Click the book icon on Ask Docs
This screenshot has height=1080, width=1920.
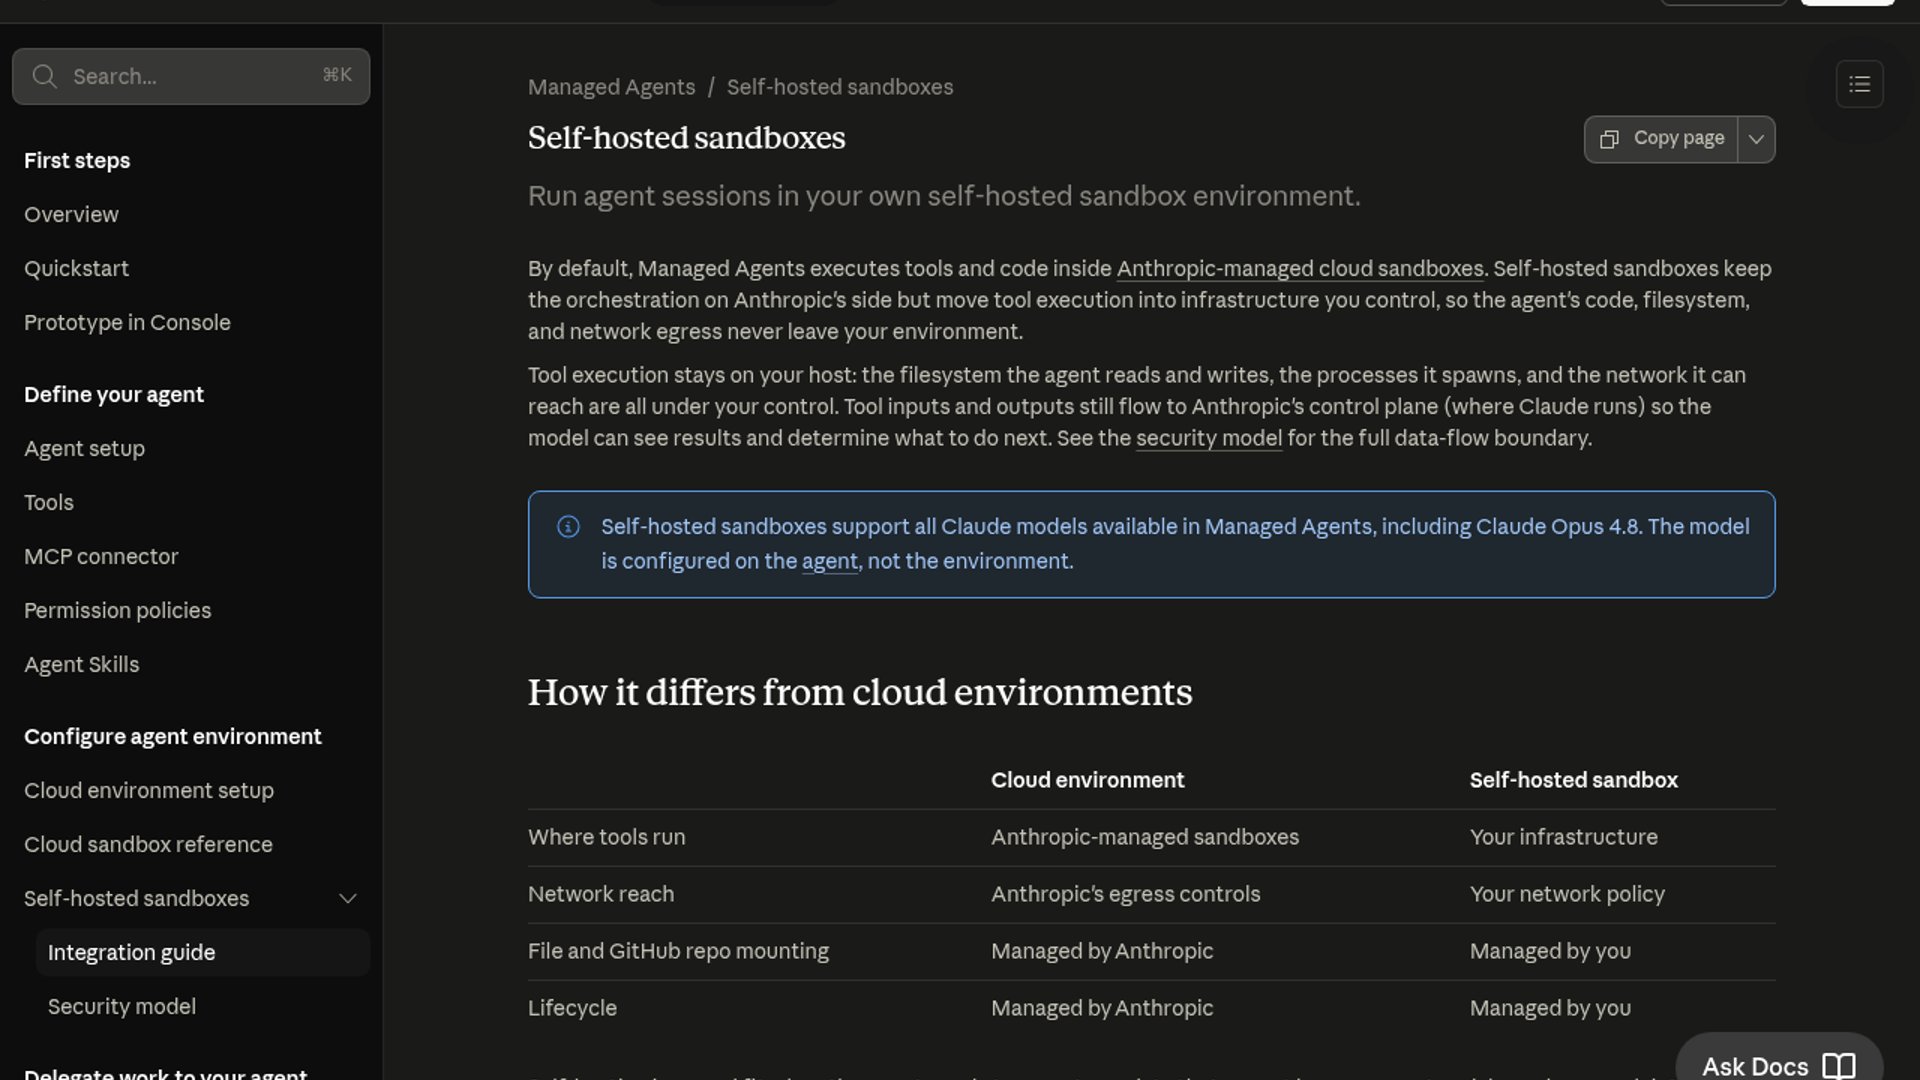(x=1839, y=1066)
